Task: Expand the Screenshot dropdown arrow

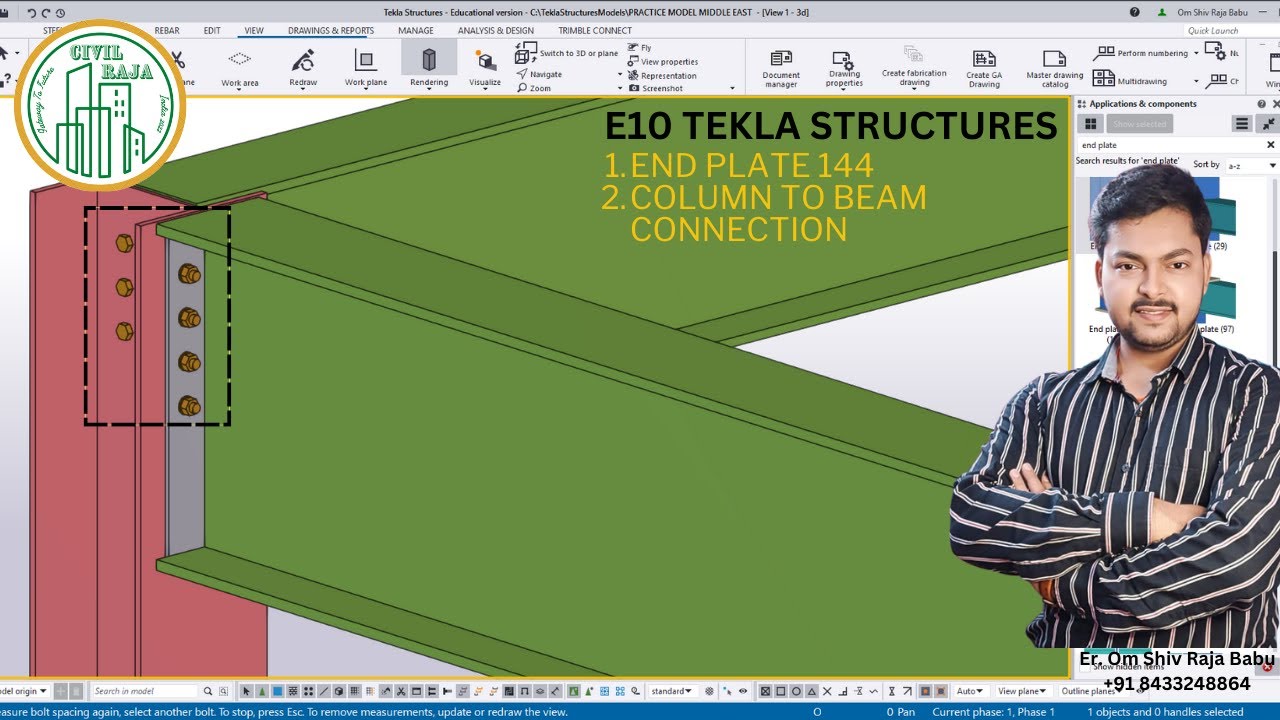Action: [732, 89]
